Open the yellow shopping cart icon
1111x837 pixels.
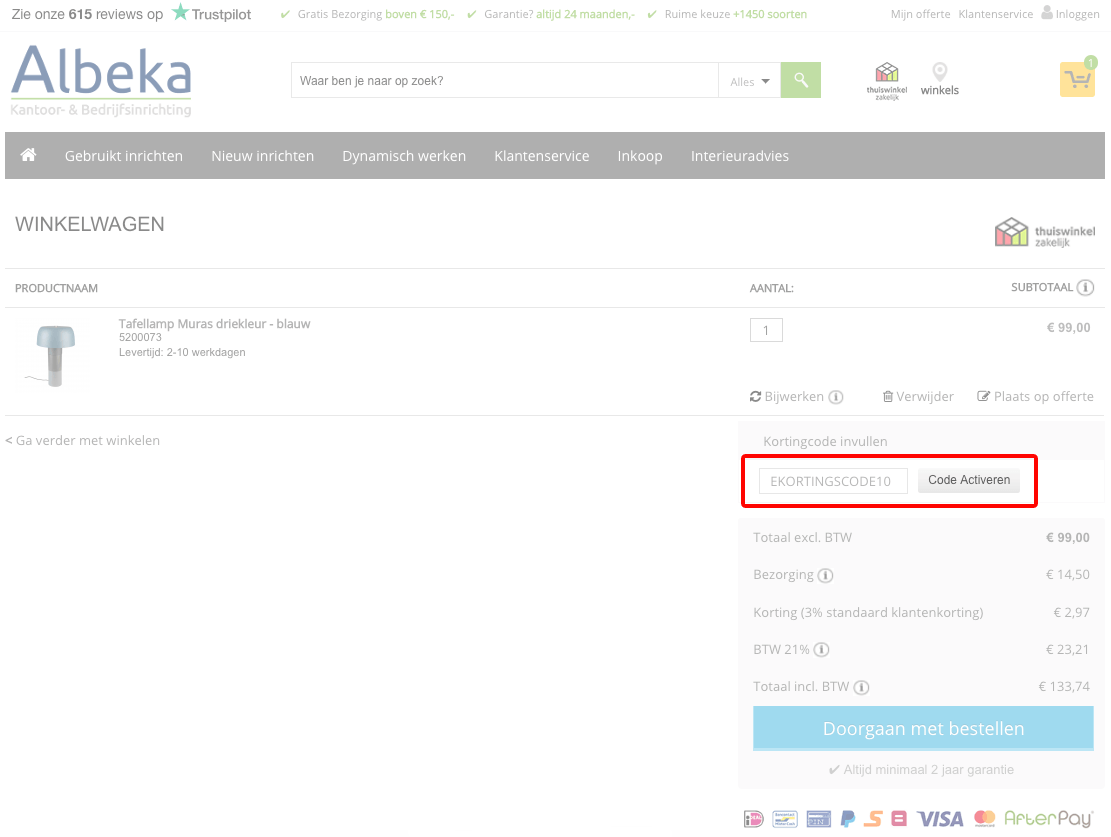click(x=1078, y=79)
